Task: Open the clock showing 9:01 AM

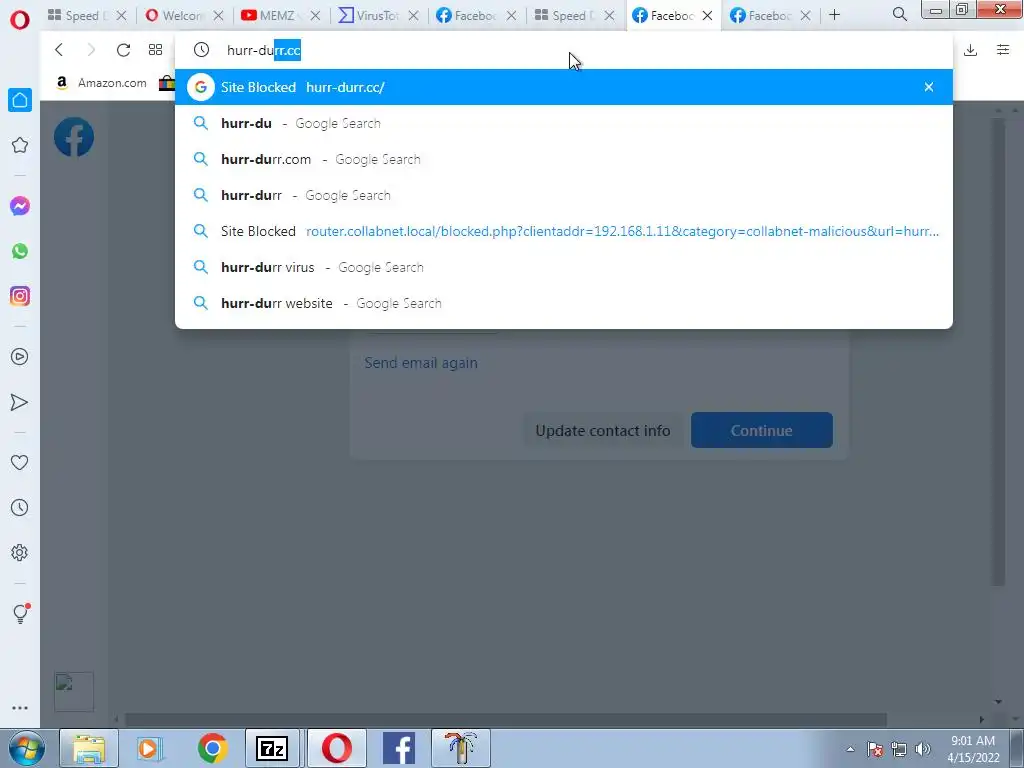Action: pyautogui.click(x=973, y=749)
